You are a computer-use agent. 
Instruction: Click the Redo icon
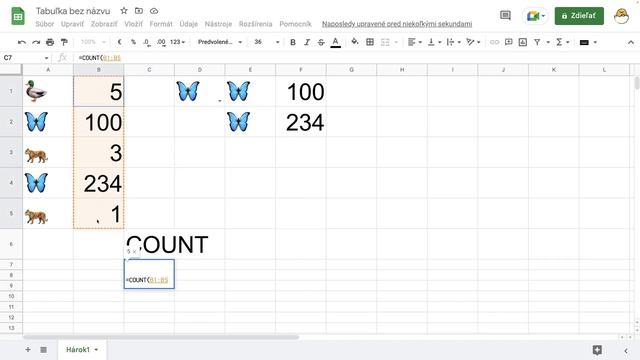click(36, 42)
